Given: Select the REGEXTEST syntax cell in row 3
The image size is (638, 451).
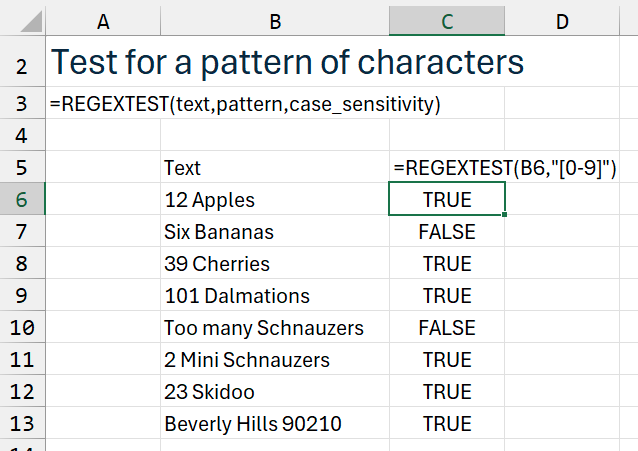Looking at the screenshot, I should 245,104.
